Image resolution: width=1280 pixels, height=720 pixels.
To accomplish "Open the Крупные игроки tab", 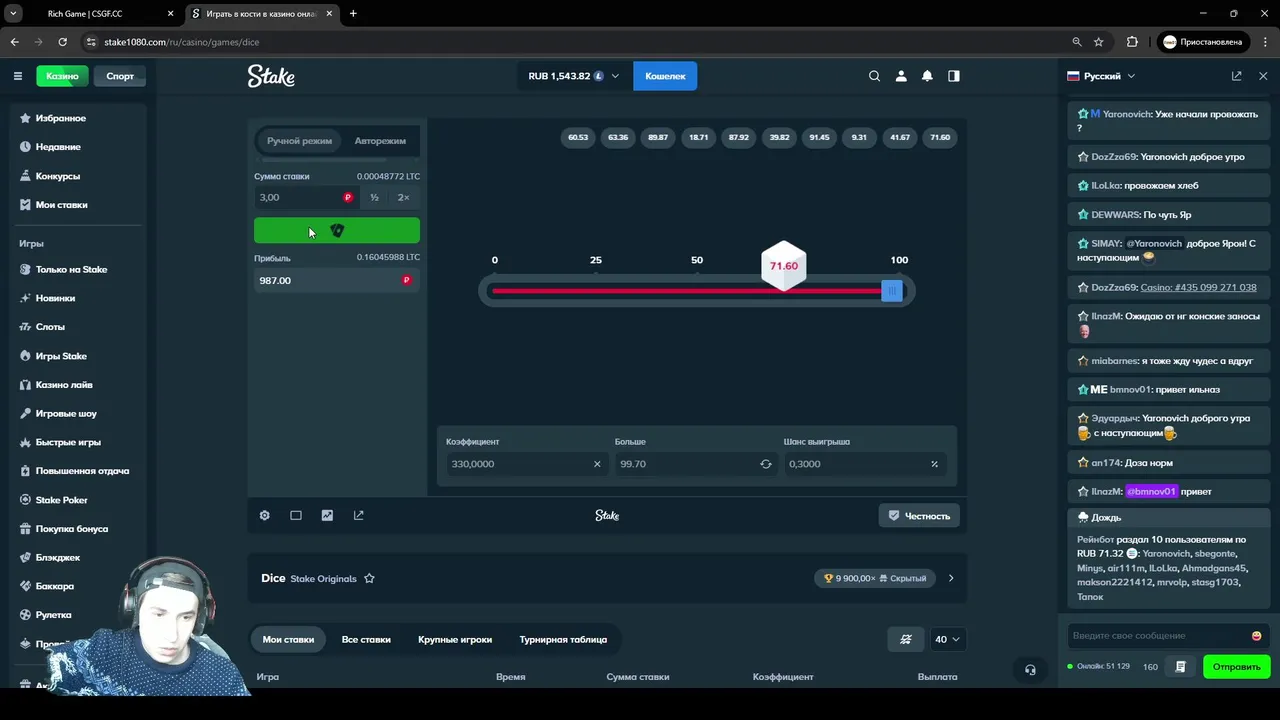I will (455, 639).
